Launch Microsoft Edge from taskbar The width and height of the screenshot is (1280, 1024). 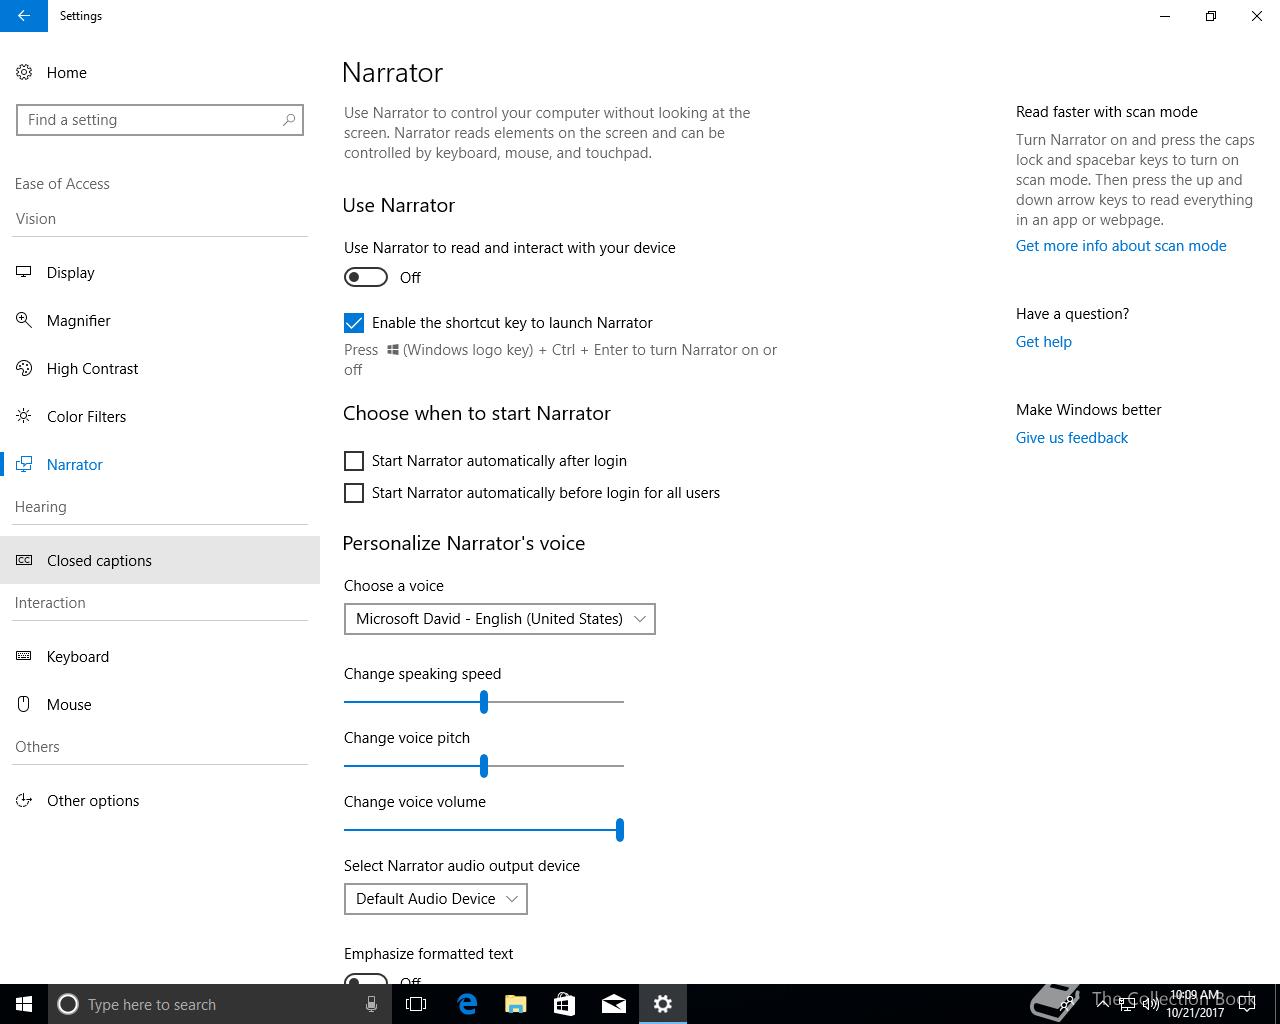(x=466, y=1004)
